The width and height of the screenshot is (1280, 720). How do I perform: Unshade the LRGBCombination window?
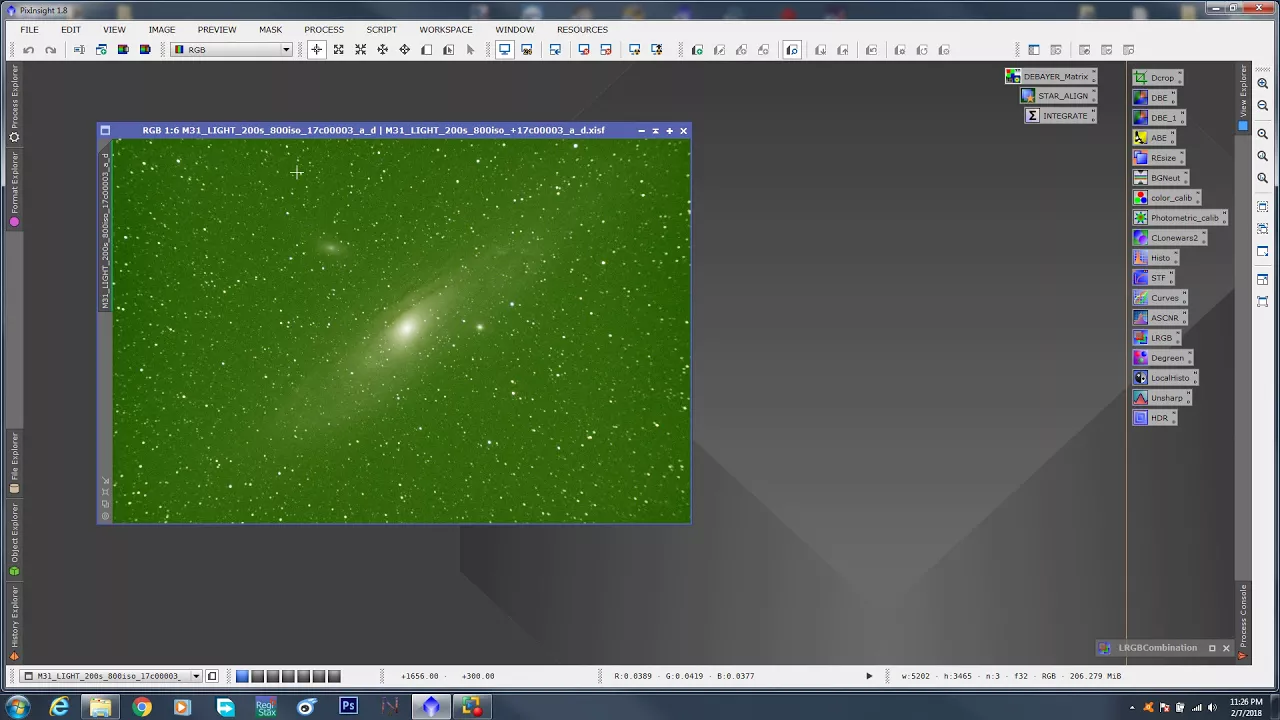tap(1211, 648)
